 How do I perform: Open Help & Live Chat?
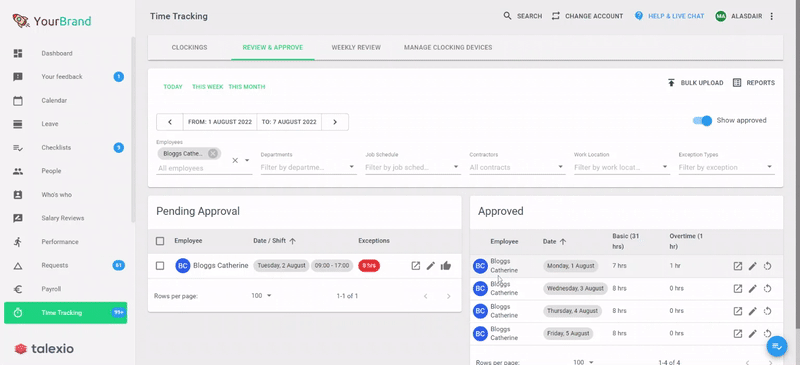pos(669,16)
